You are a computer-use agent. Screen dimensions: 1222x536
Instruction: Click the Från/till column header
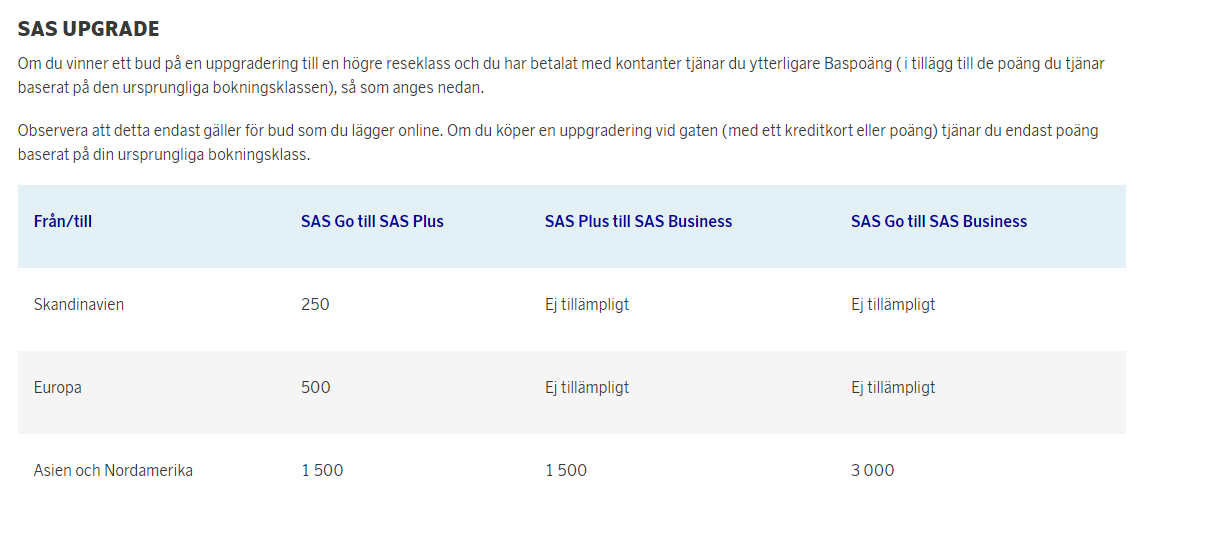(63, 221)
